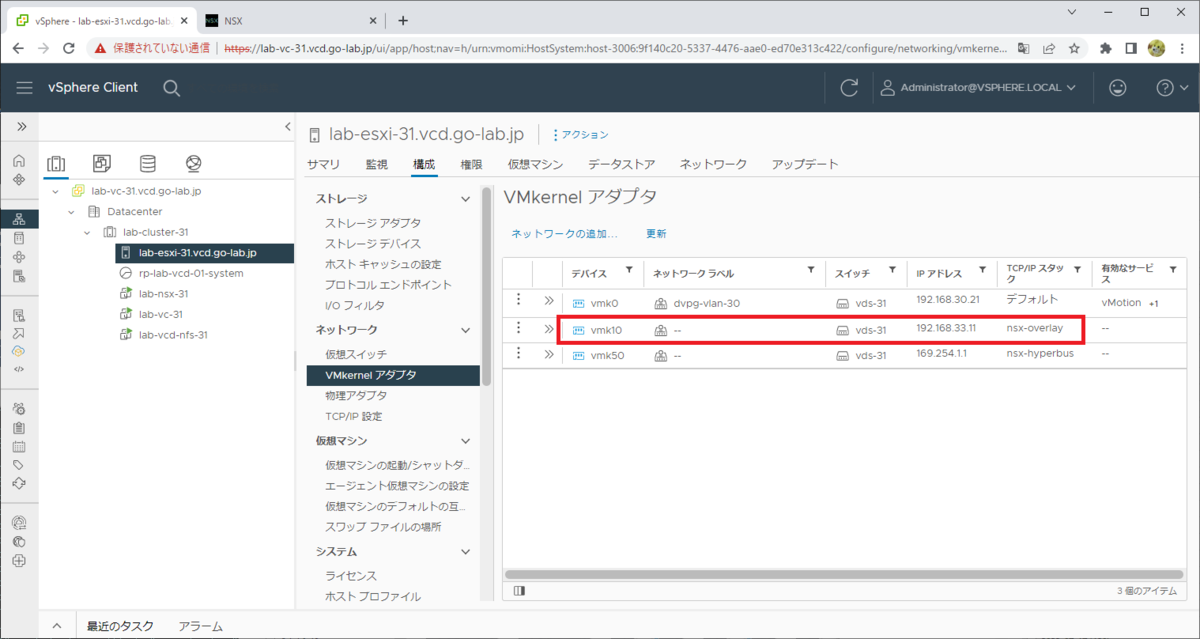Open Policies and Profiles sidebar icon
Viewport: 1200px width, 639px height.
coord(19,315)
